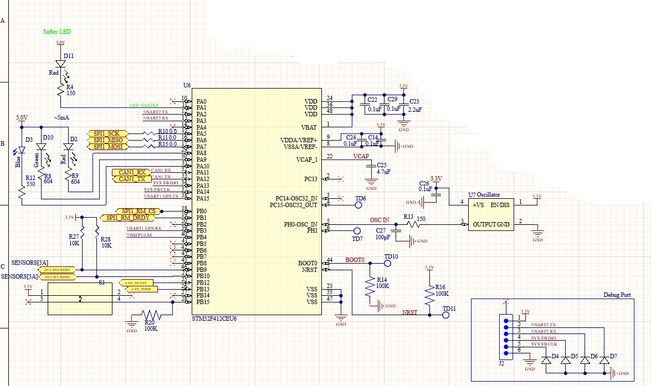Click the SPI1_SCK port label

(107, 134)
